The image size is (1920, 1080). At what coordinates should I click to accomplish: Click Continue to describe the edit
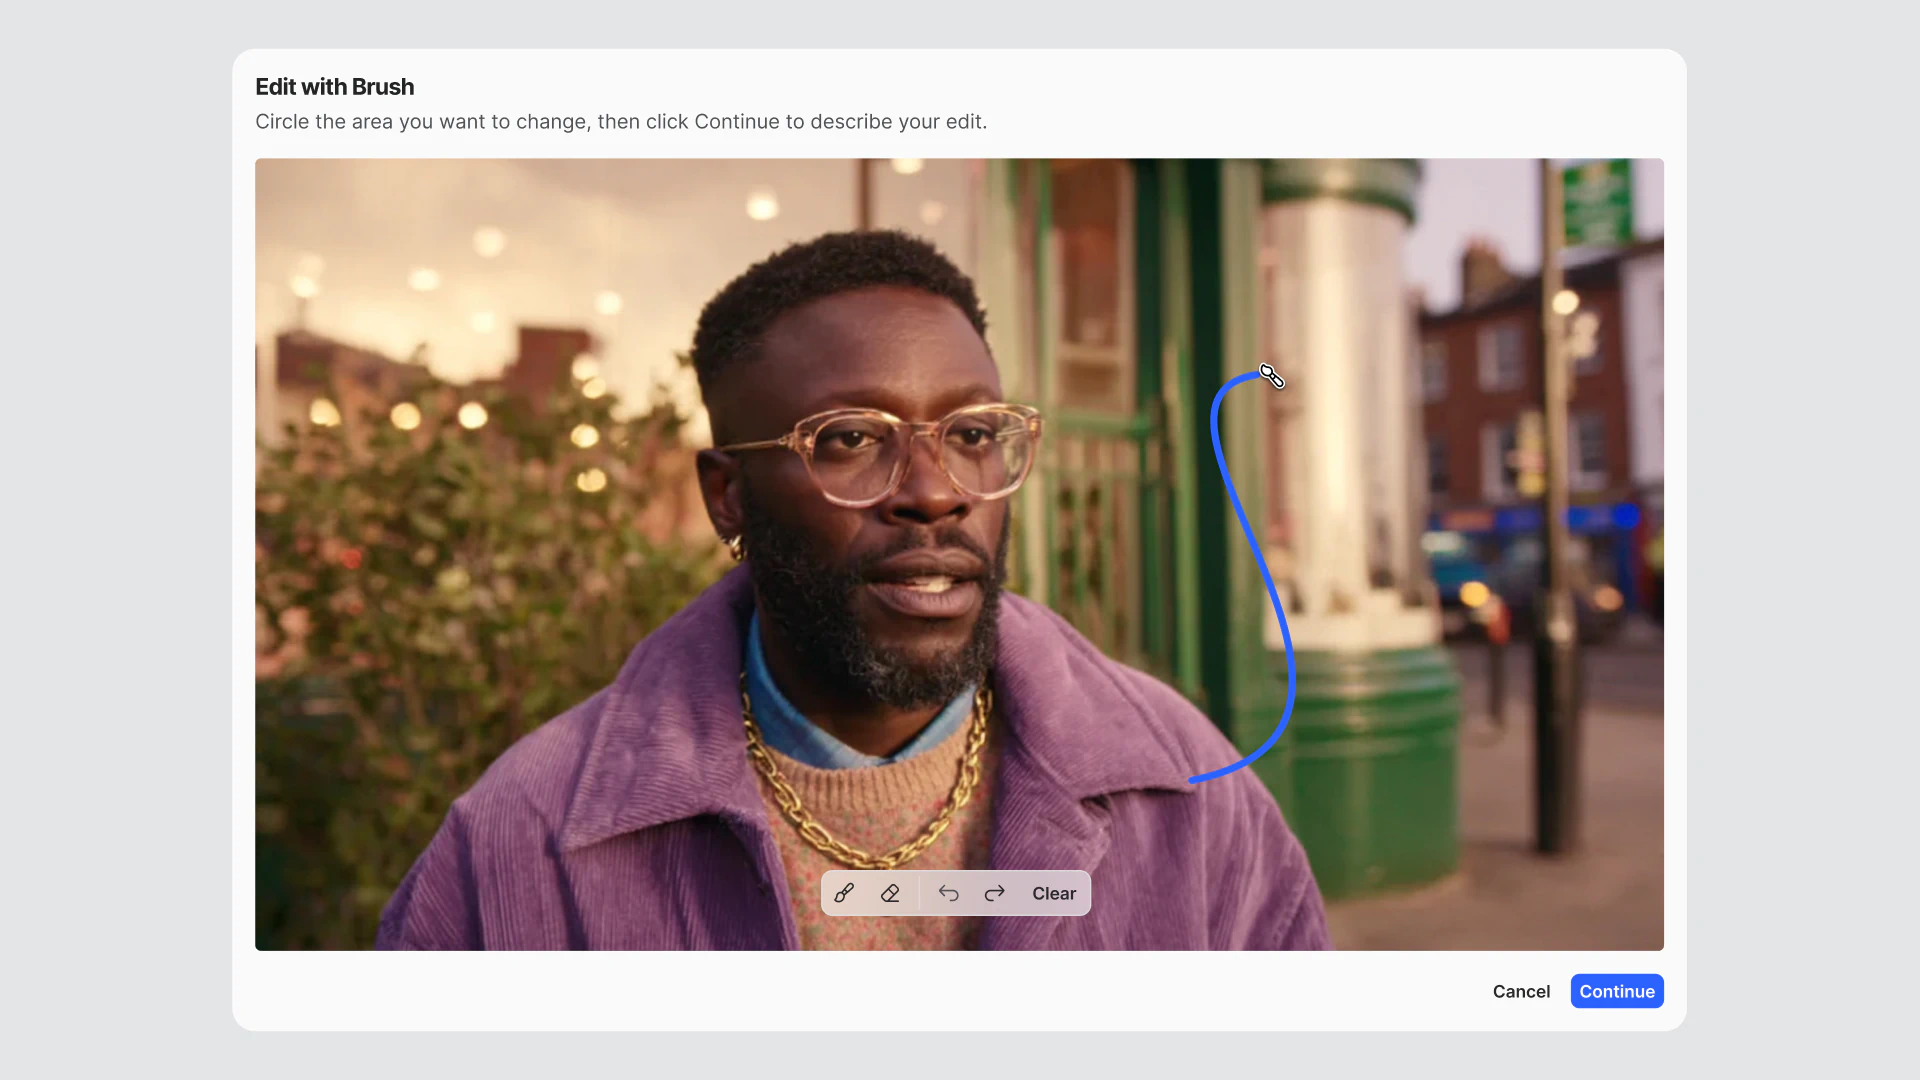[x=1616, y=991]
